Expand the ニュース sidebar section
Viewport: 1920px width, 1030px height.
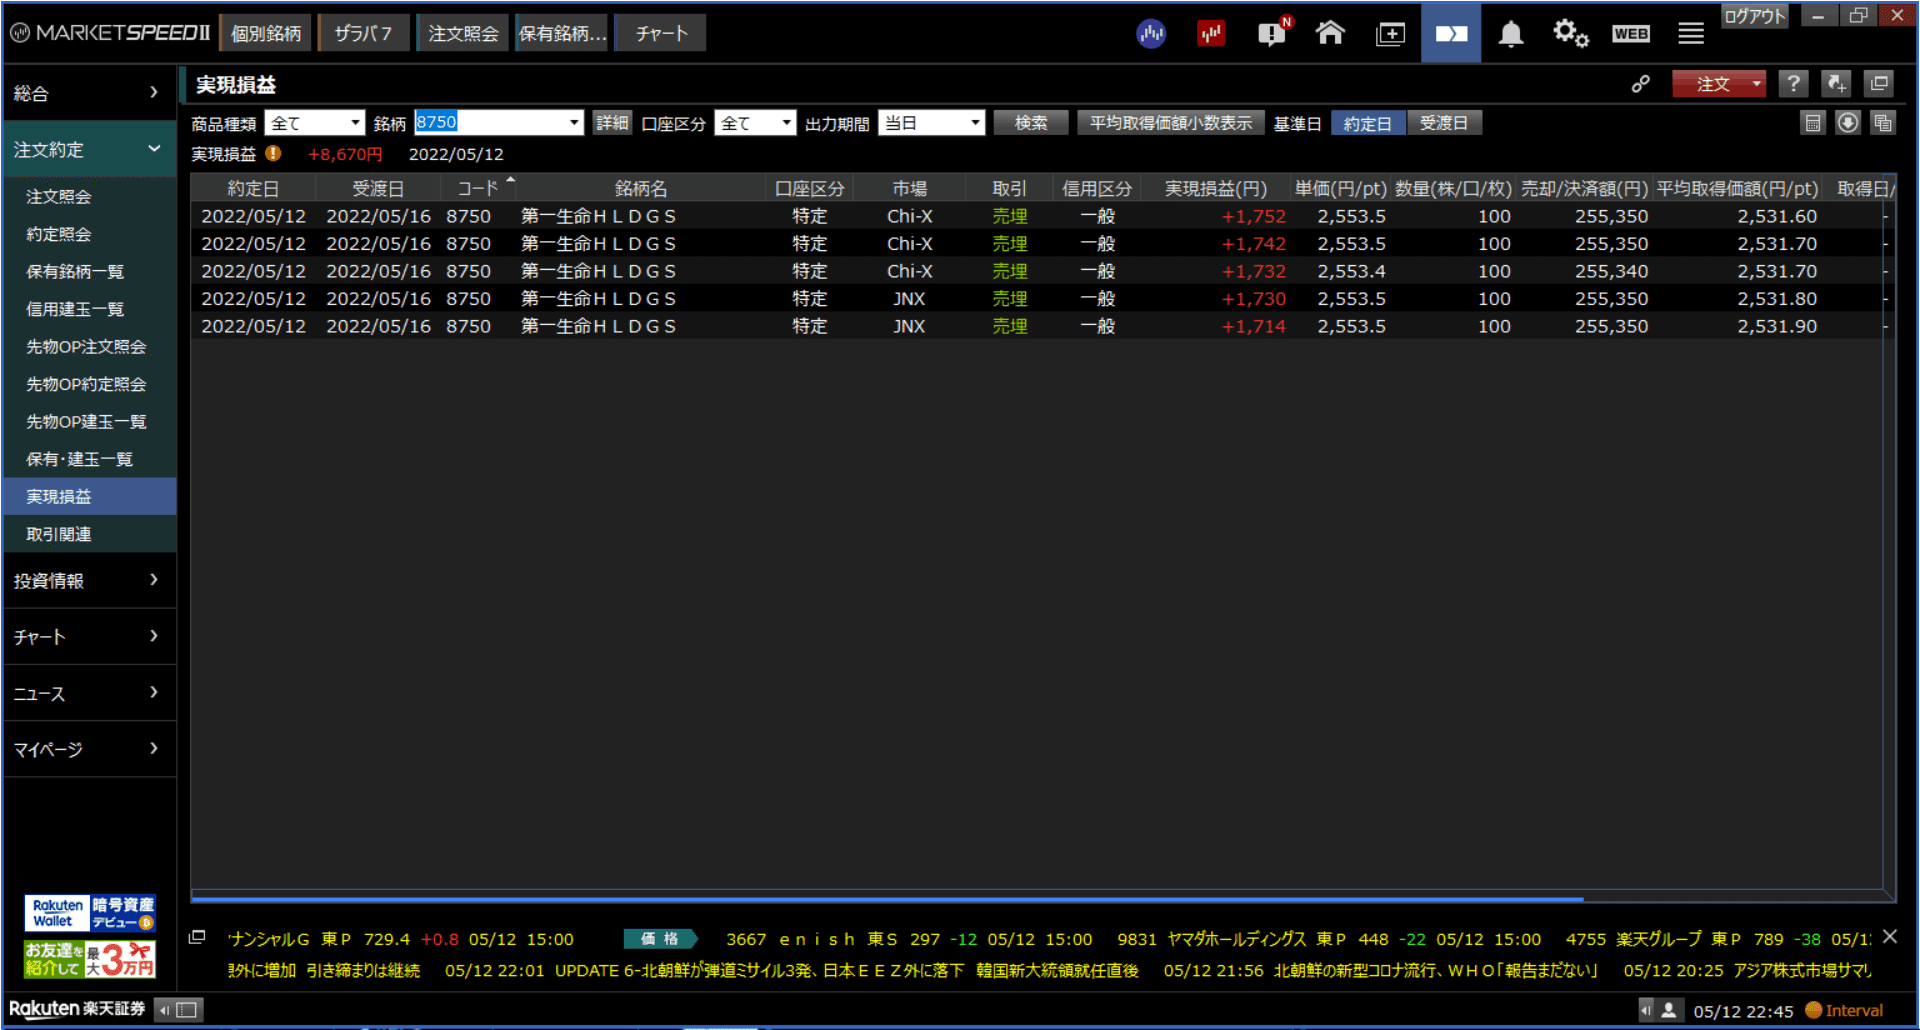[x=89, y=693]
